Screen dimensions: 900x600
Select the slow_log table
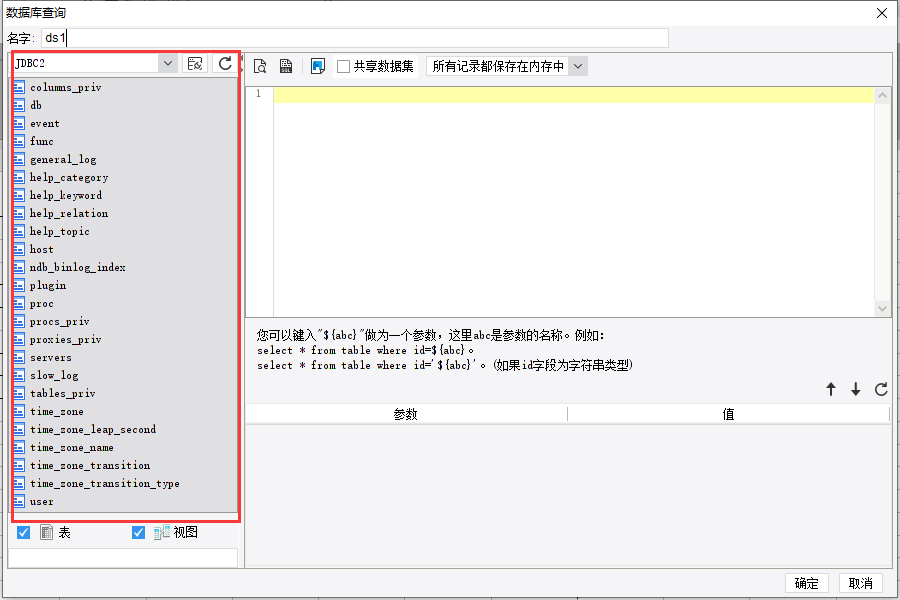point(54,376)
